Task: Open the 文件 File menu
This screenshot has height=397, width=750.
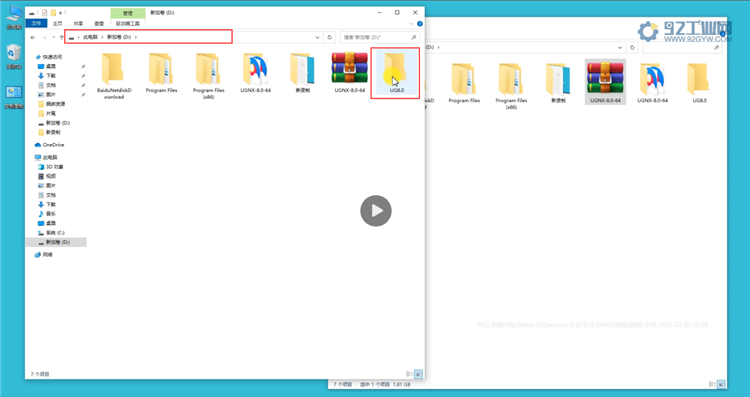Action: [36, 23]
